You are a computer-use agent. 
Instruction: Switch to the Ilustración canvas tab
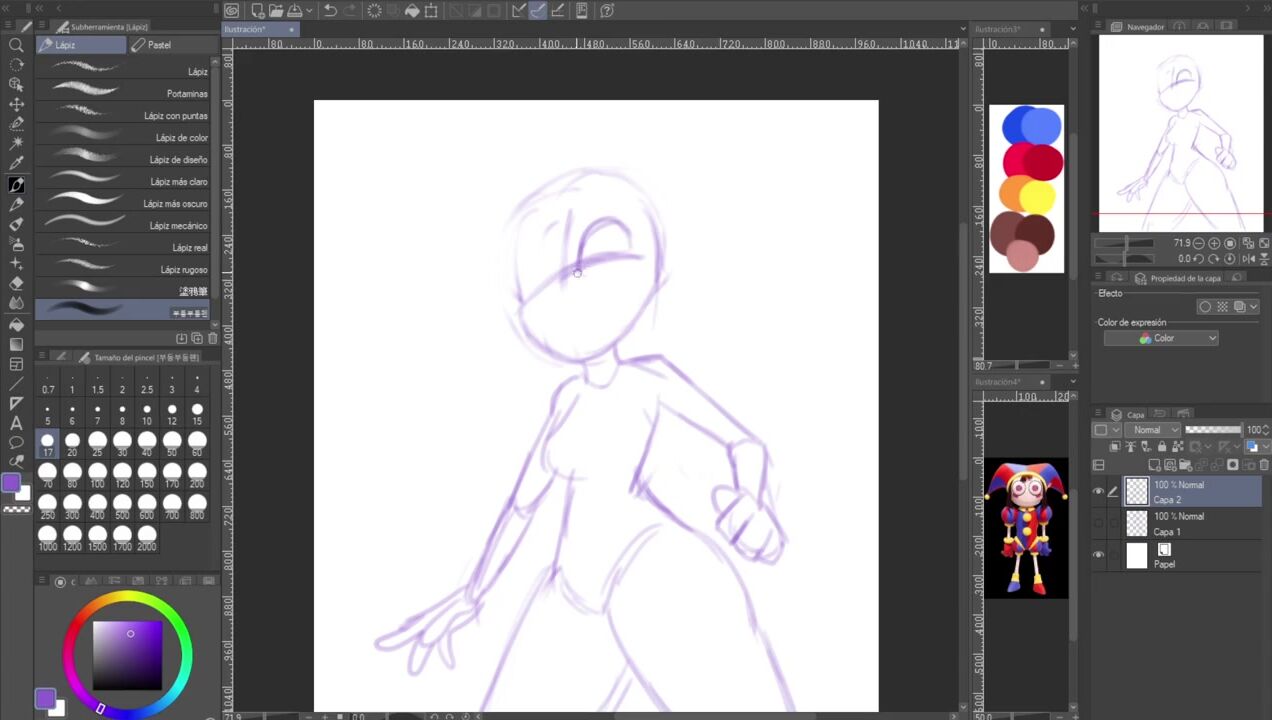click(246, 29)
